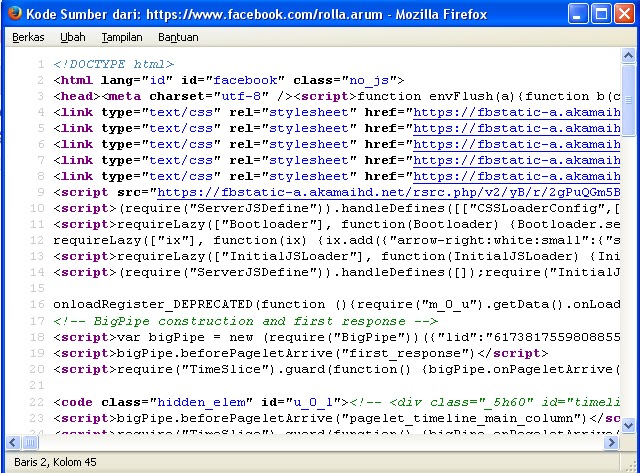Click onloadRegister_DEPRECATED text on line 16
The width and height of the screenshot is (640, 473).
tap(153, 304)
